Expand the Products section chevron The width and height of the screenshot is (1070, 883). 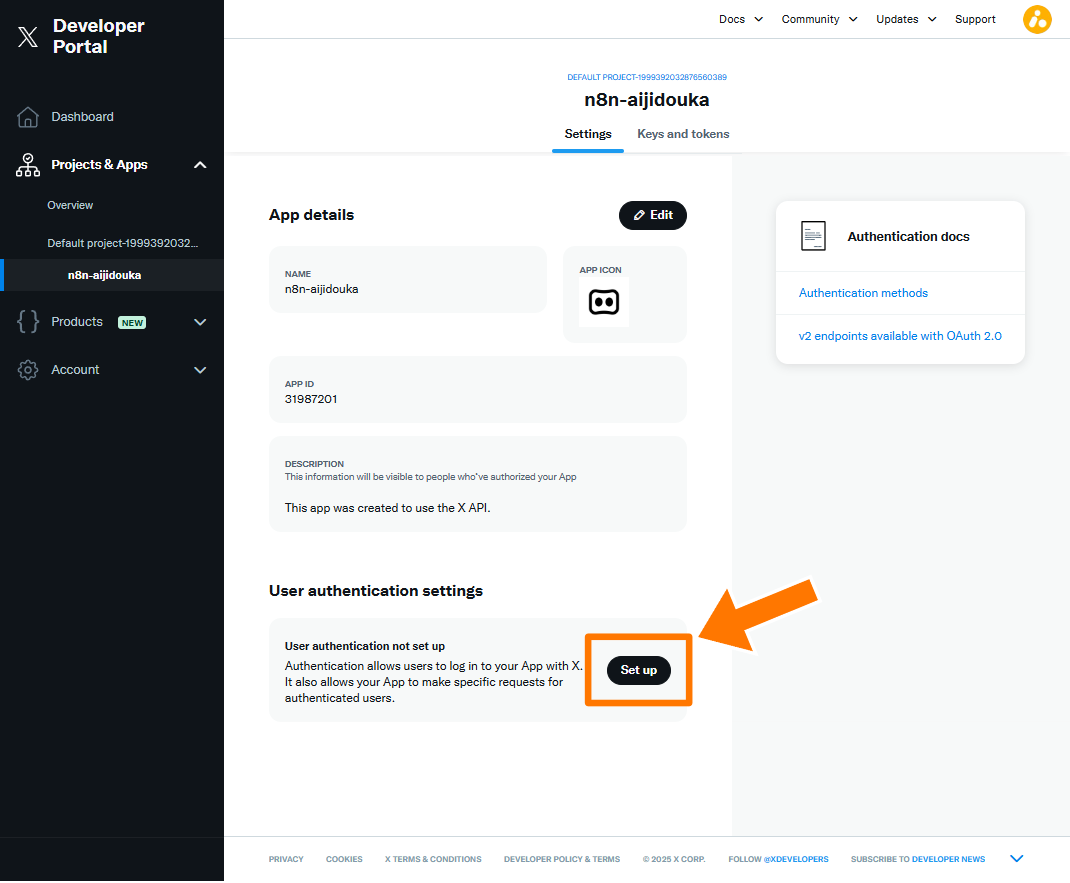coord(200,322)
